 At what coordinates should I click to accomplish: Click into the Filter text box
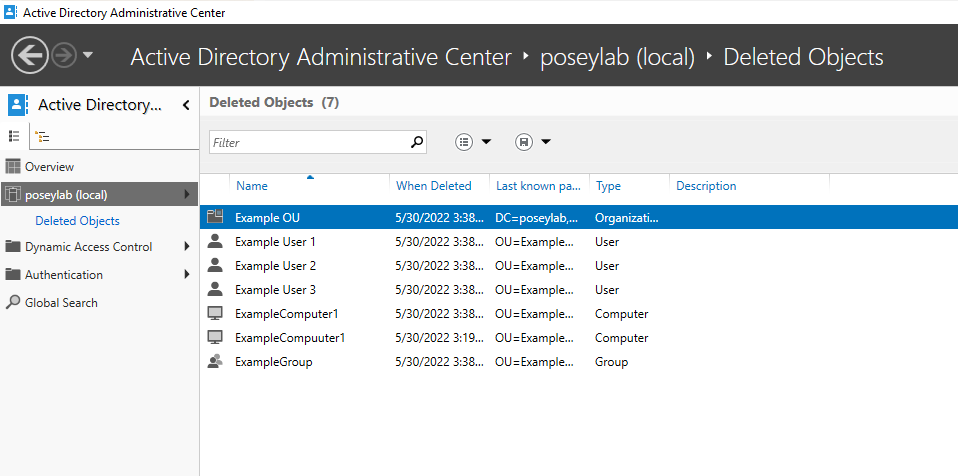click(x=309, y=142)
